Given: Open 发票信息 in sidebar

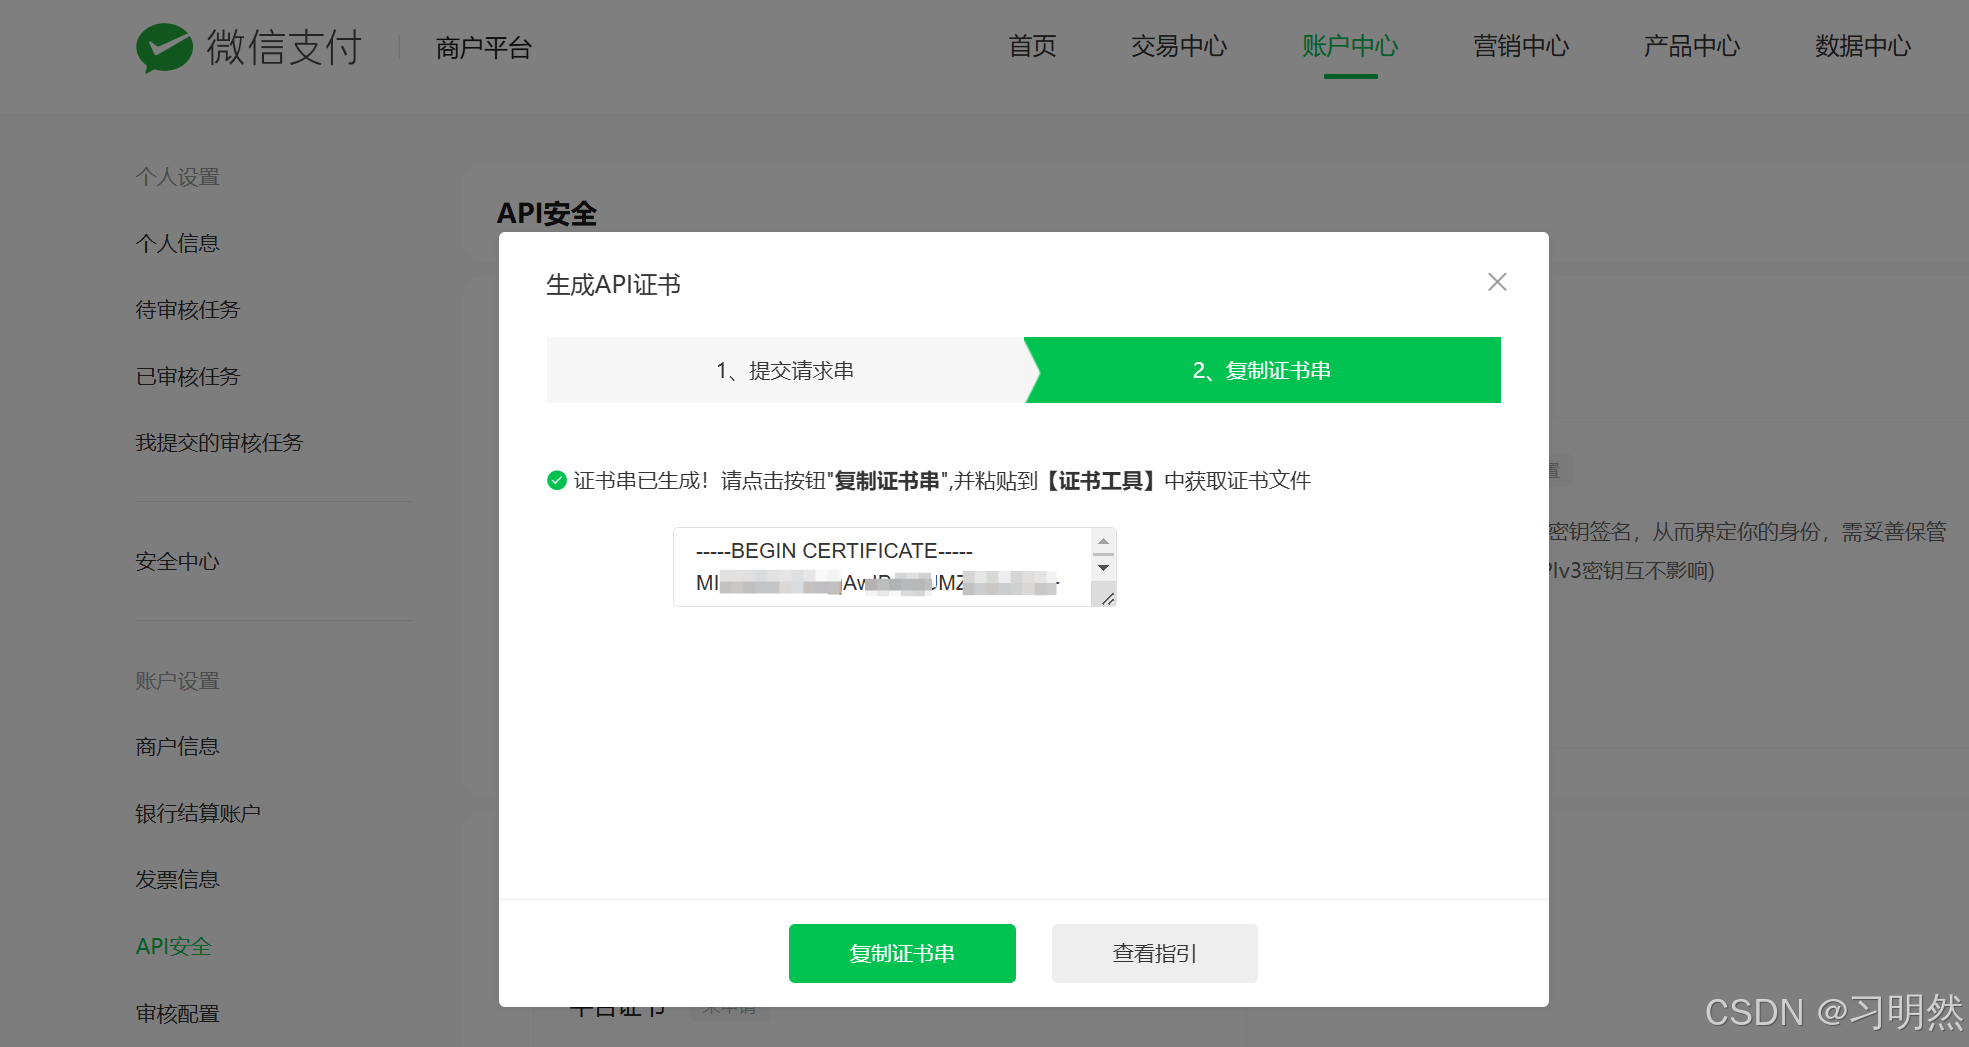Looking at the screenshot, I should point(178,879).
